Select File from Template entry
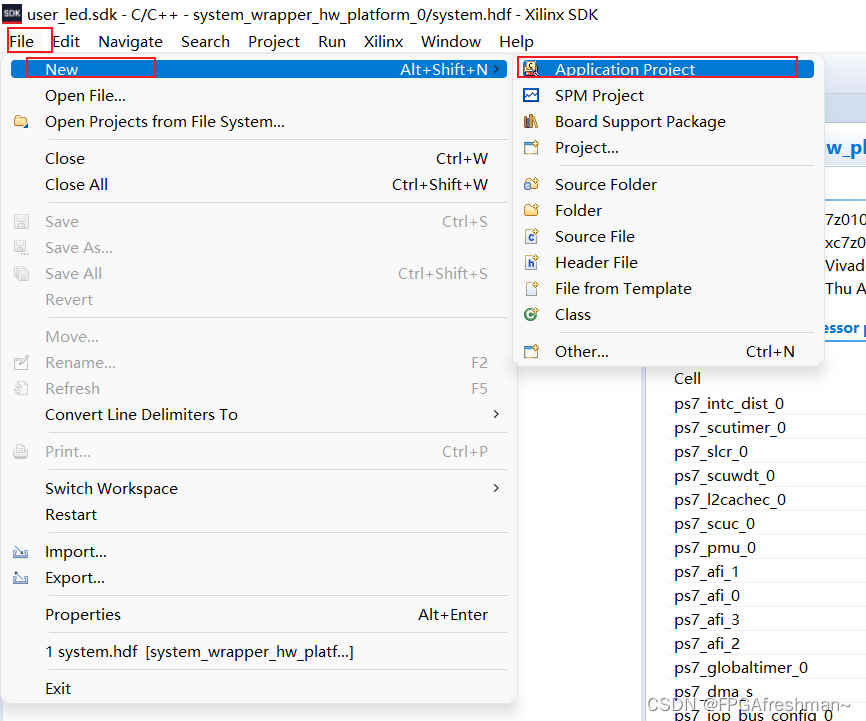 pos(666,288)
